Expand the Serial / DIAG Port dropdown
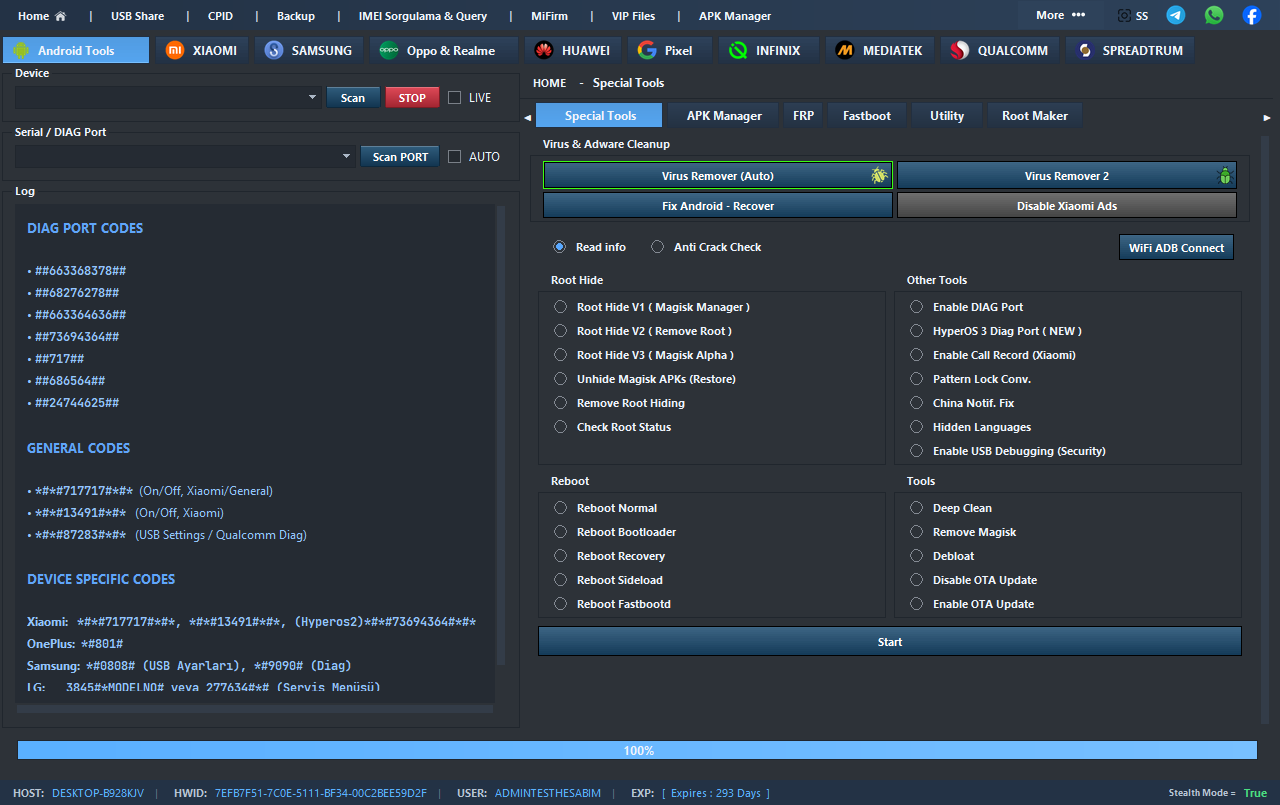1280x805 pixels. pyautogui.click(x=347, y=157)
